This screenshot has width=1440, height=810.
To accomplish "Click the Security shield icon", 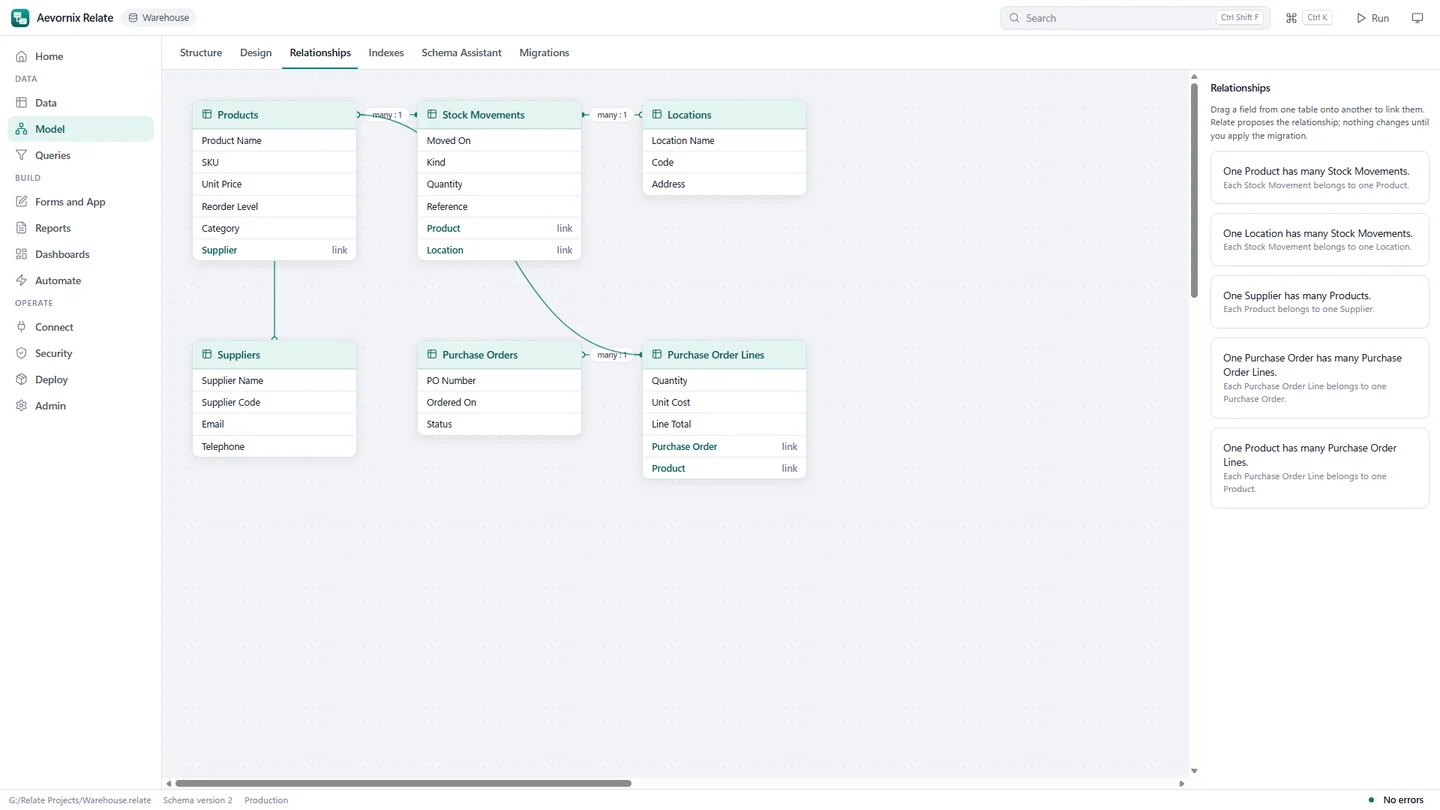I will click(21, 353).
